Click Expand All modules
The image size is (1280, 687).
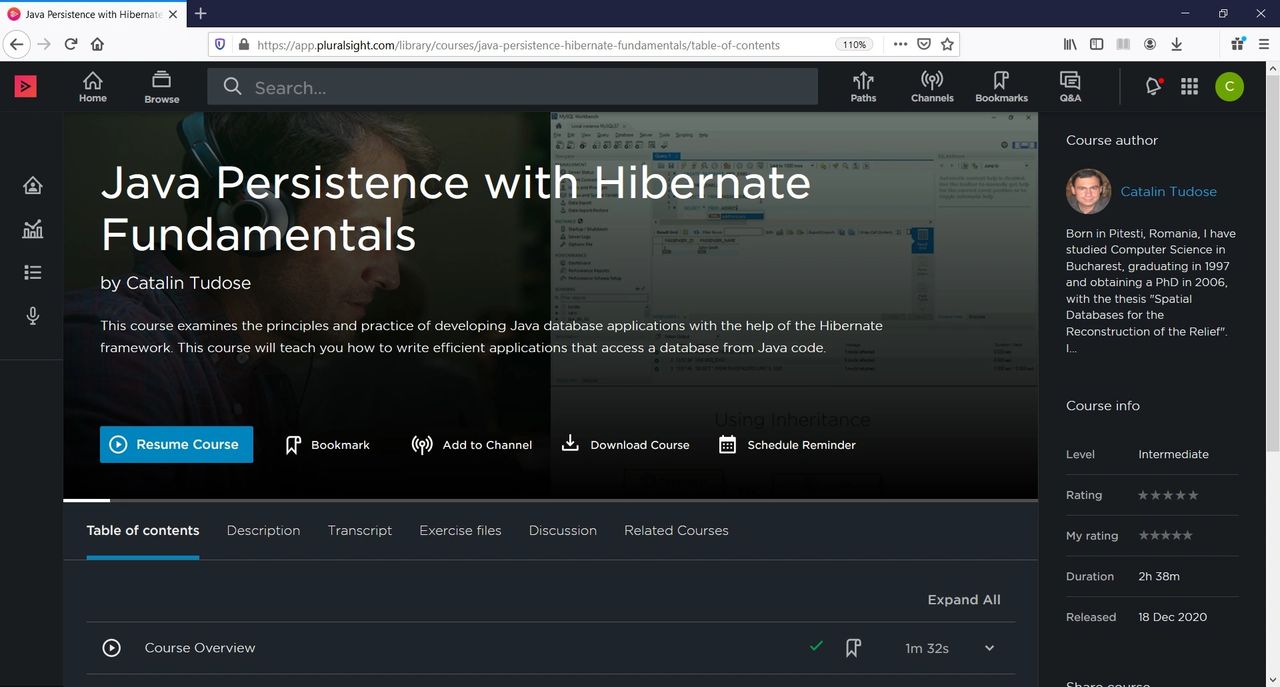pos(963,600)
